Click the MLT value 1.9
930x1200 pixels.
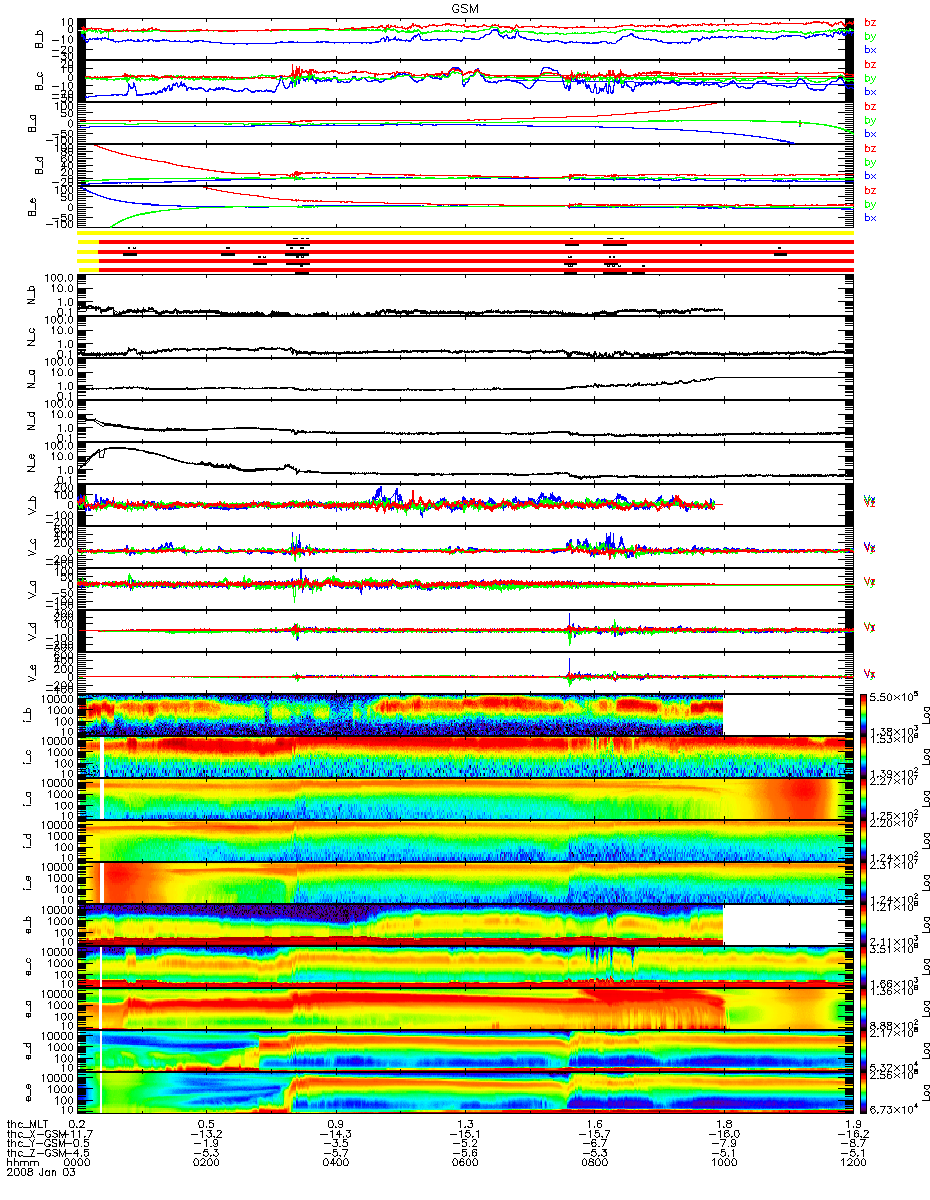pos(853,1124)
